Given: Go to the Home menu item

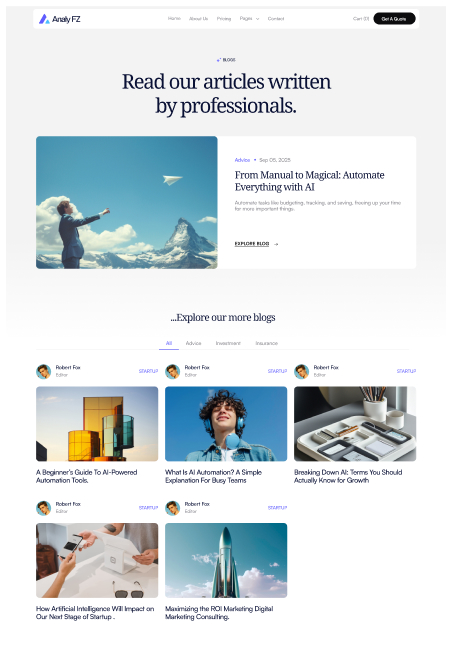Looking at the screenshot, I should click(x=174, y=19).
